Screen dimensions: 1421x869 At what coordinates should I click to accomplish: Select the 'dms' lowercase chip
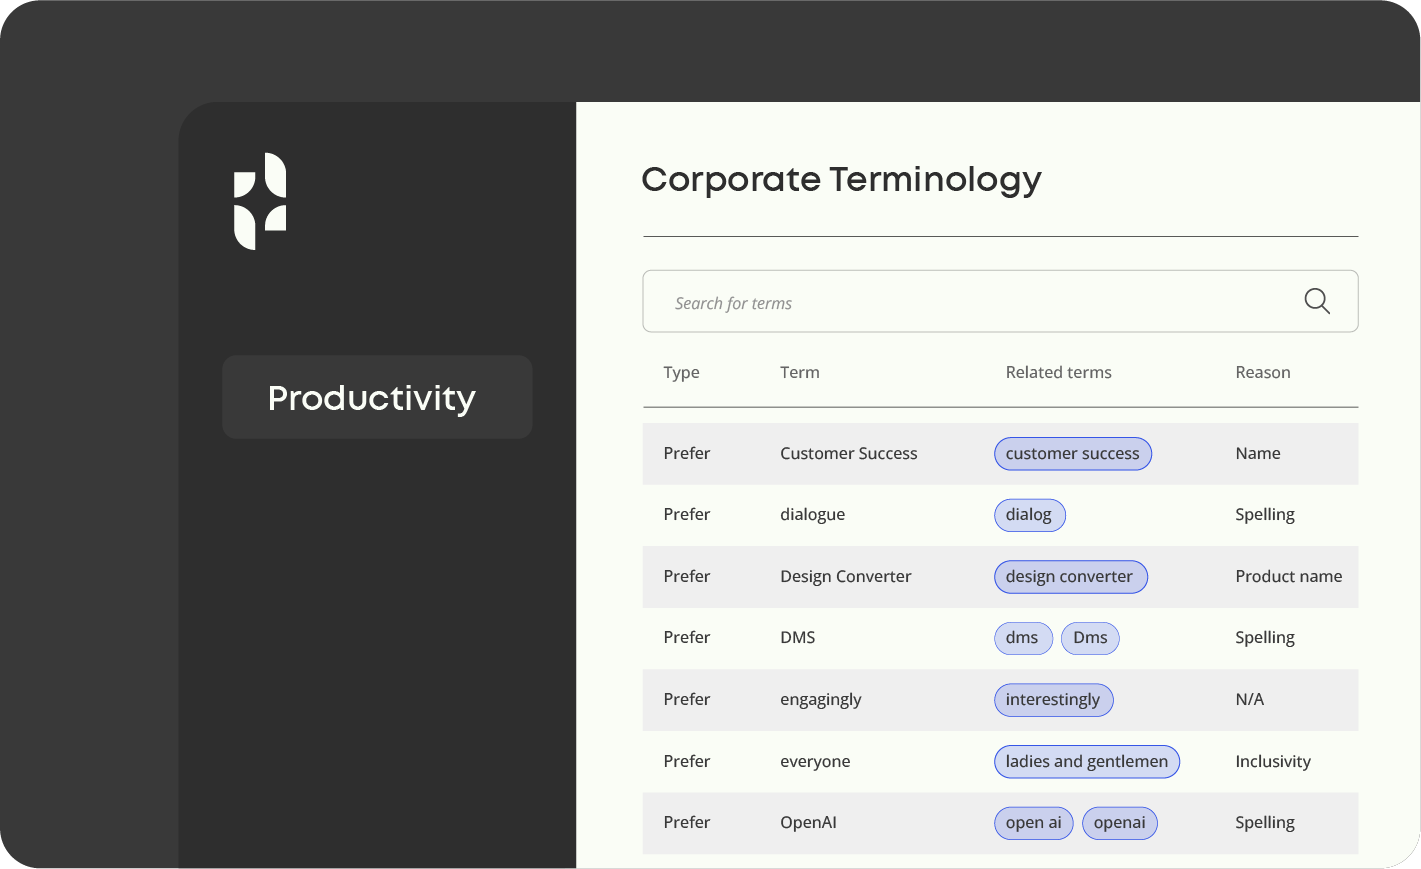pos(1022,638)
